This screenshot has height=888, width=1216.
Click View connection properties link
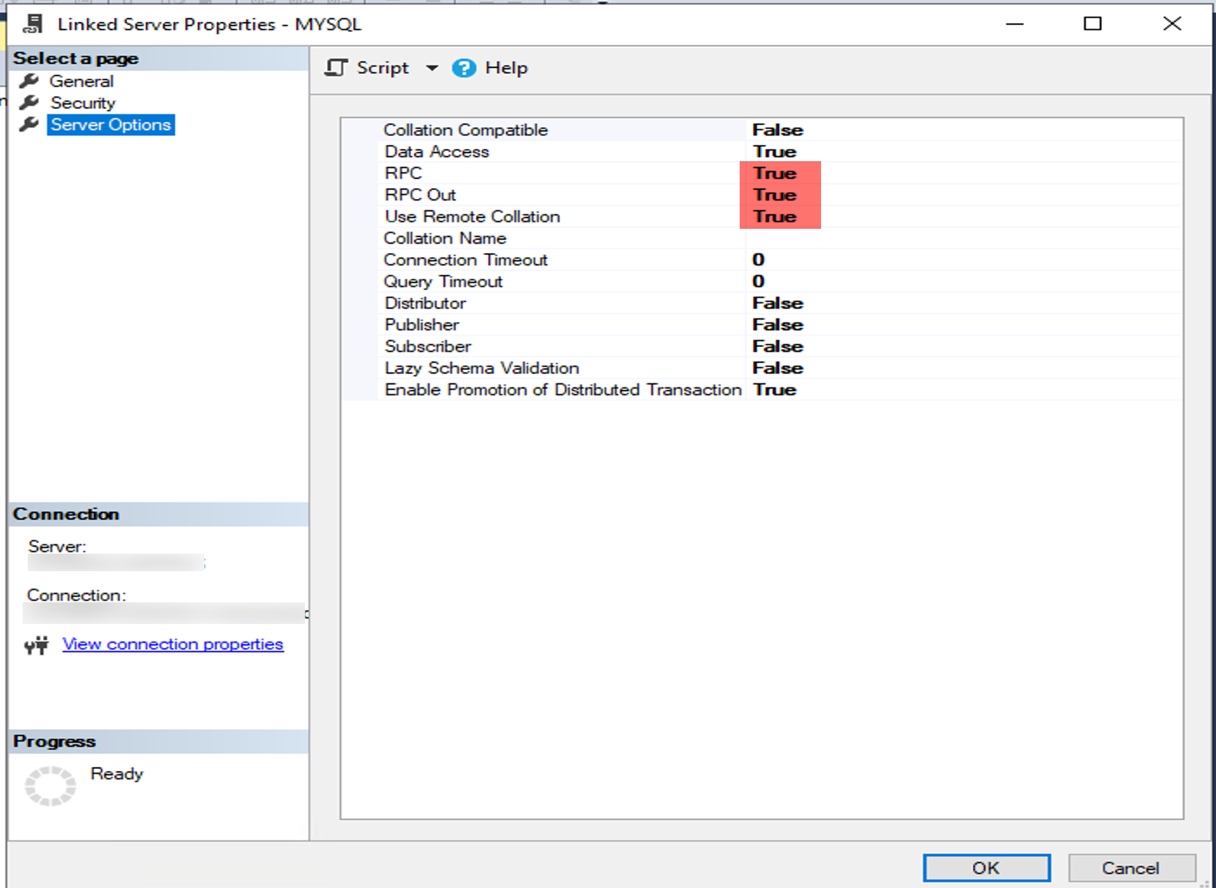click(x=173, y=644)
